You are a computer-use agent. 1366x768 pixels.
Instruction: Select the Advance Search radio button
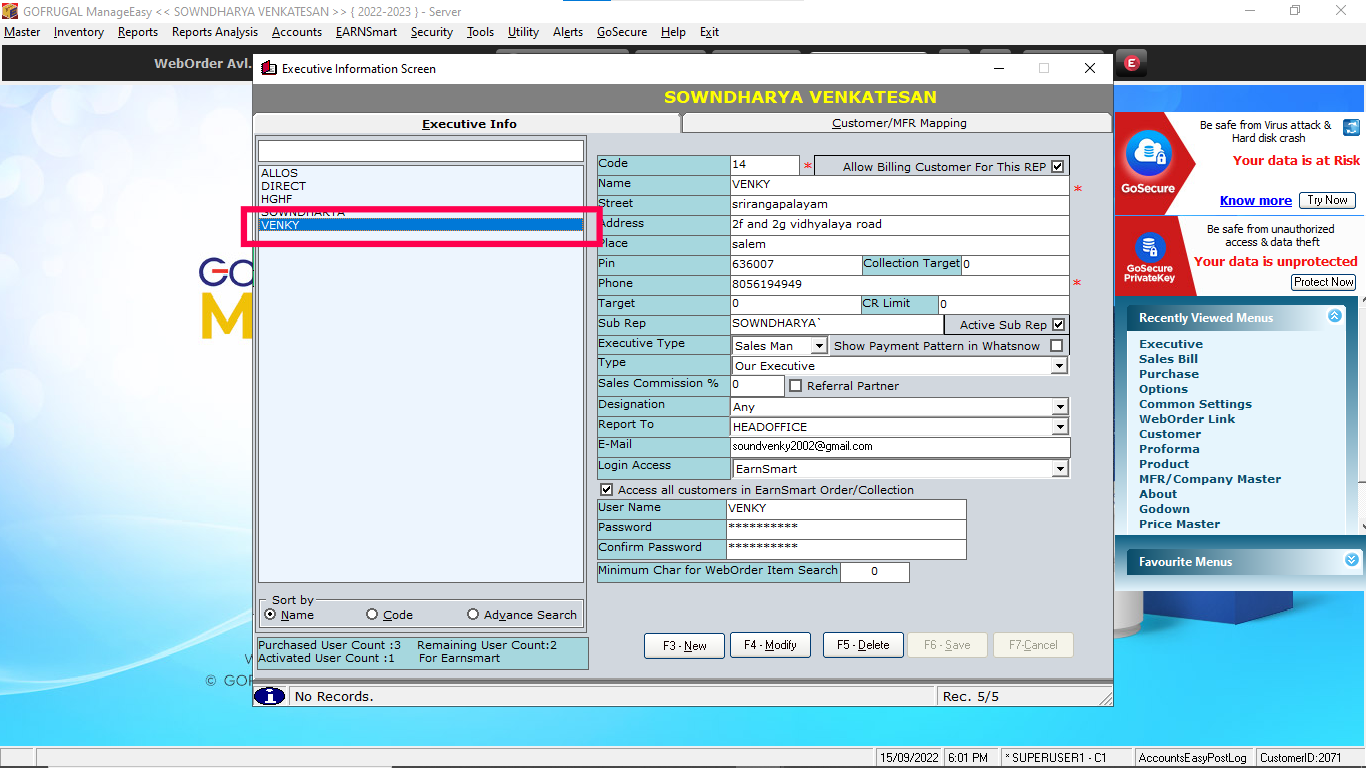point(473,615)
